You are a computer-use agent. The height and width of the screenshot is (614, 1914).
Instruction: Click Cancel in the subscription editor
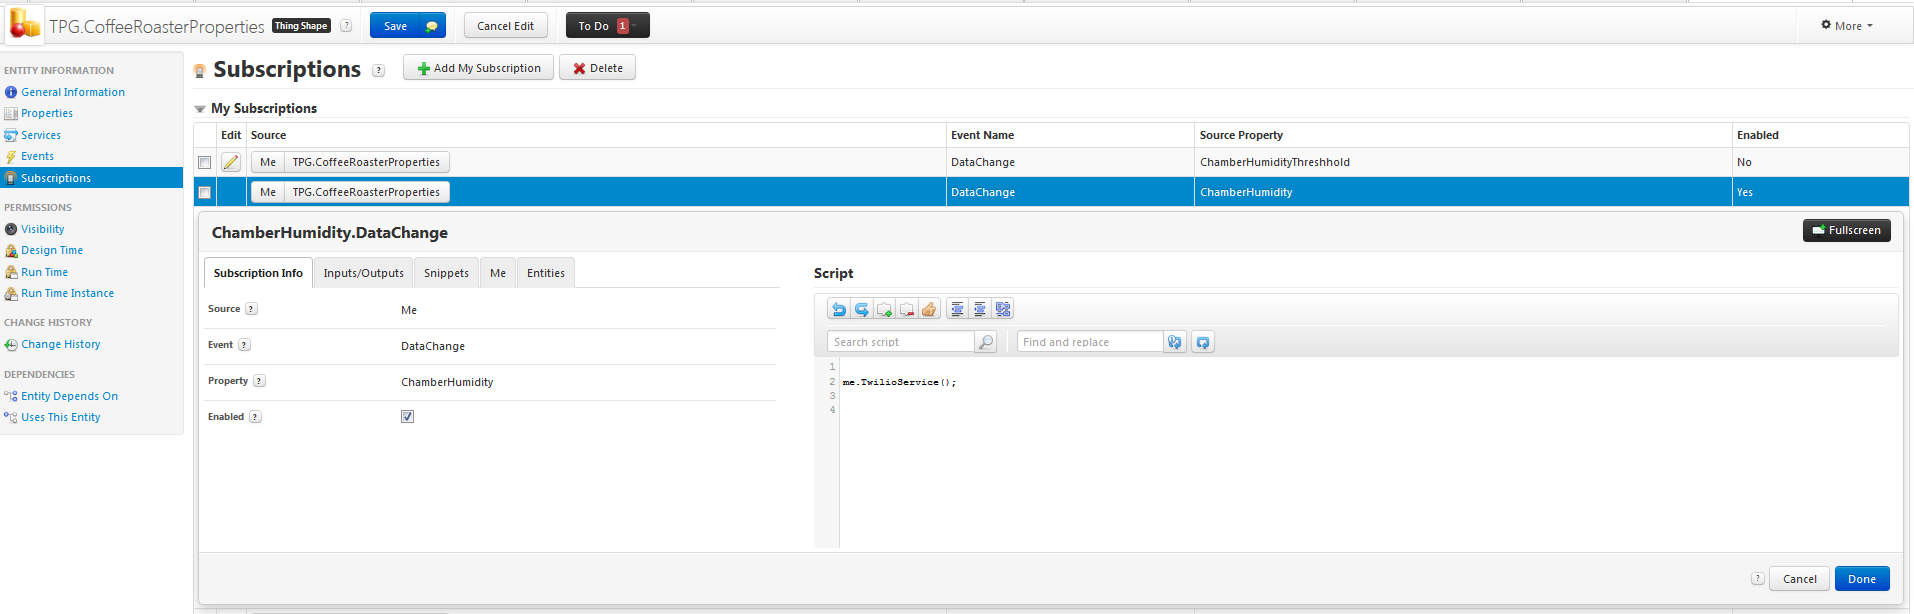pos(1799,579)
